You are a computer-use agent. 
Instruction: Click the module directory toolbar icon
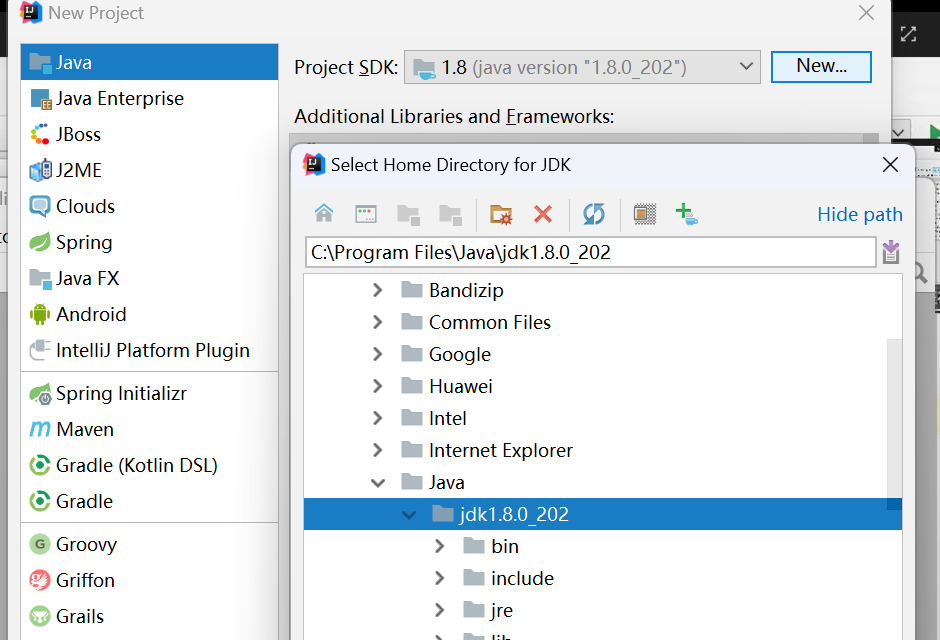(450, 214)
